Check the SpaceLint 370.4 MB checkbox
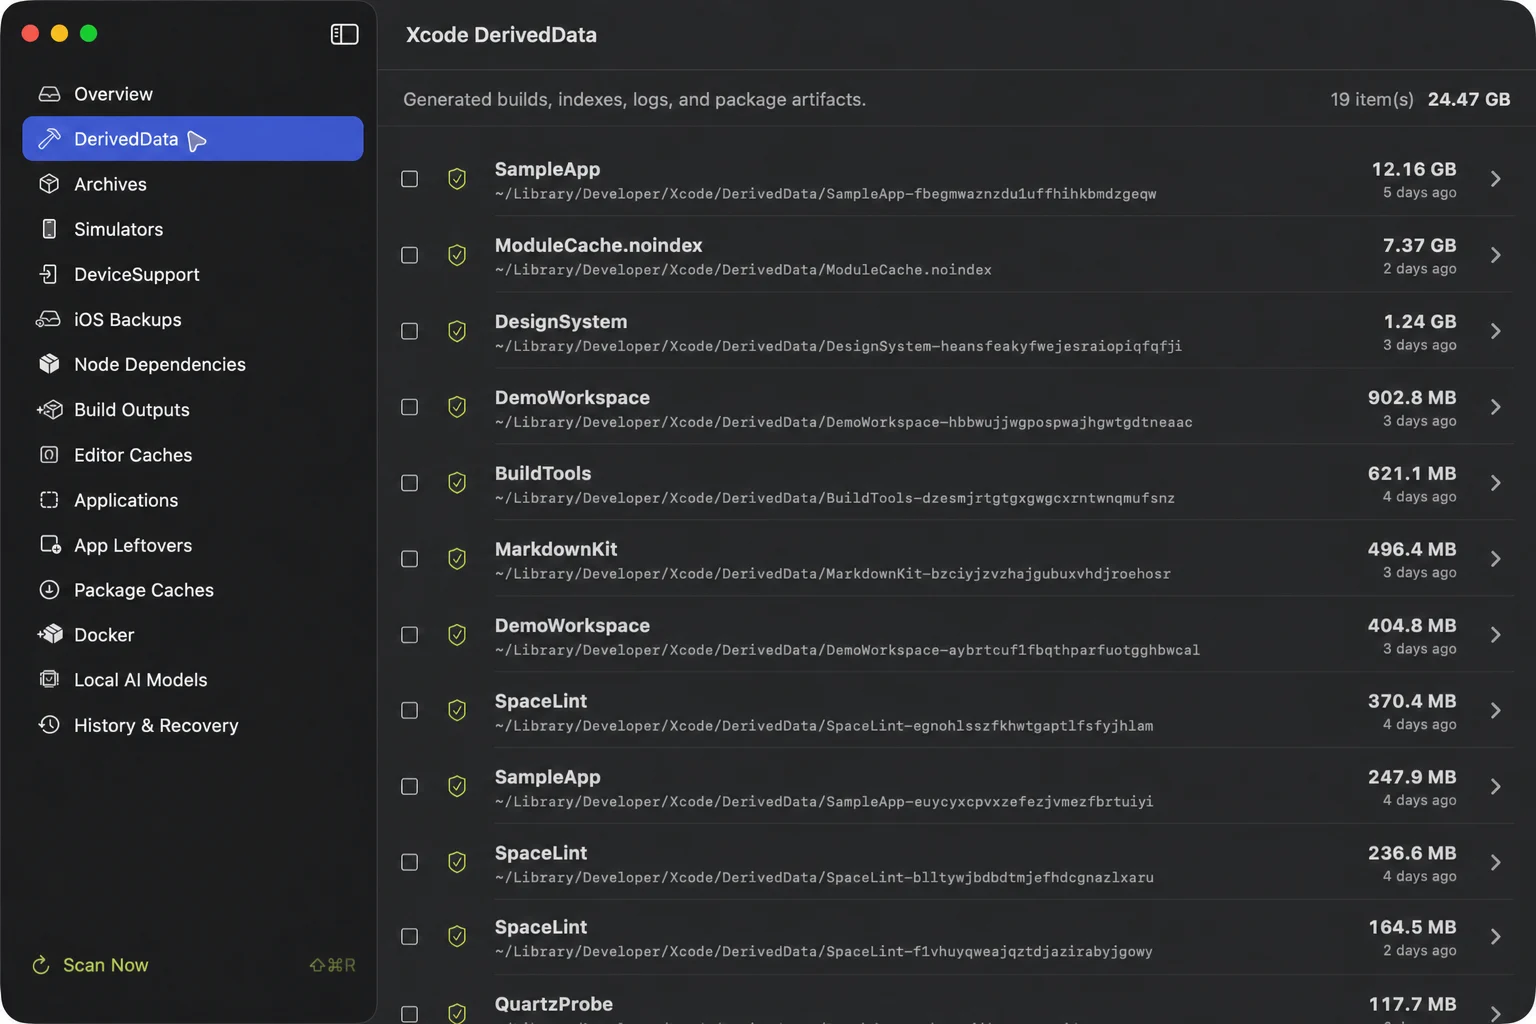Viewport: 1536px width, 1024px height. click(410, 710)
